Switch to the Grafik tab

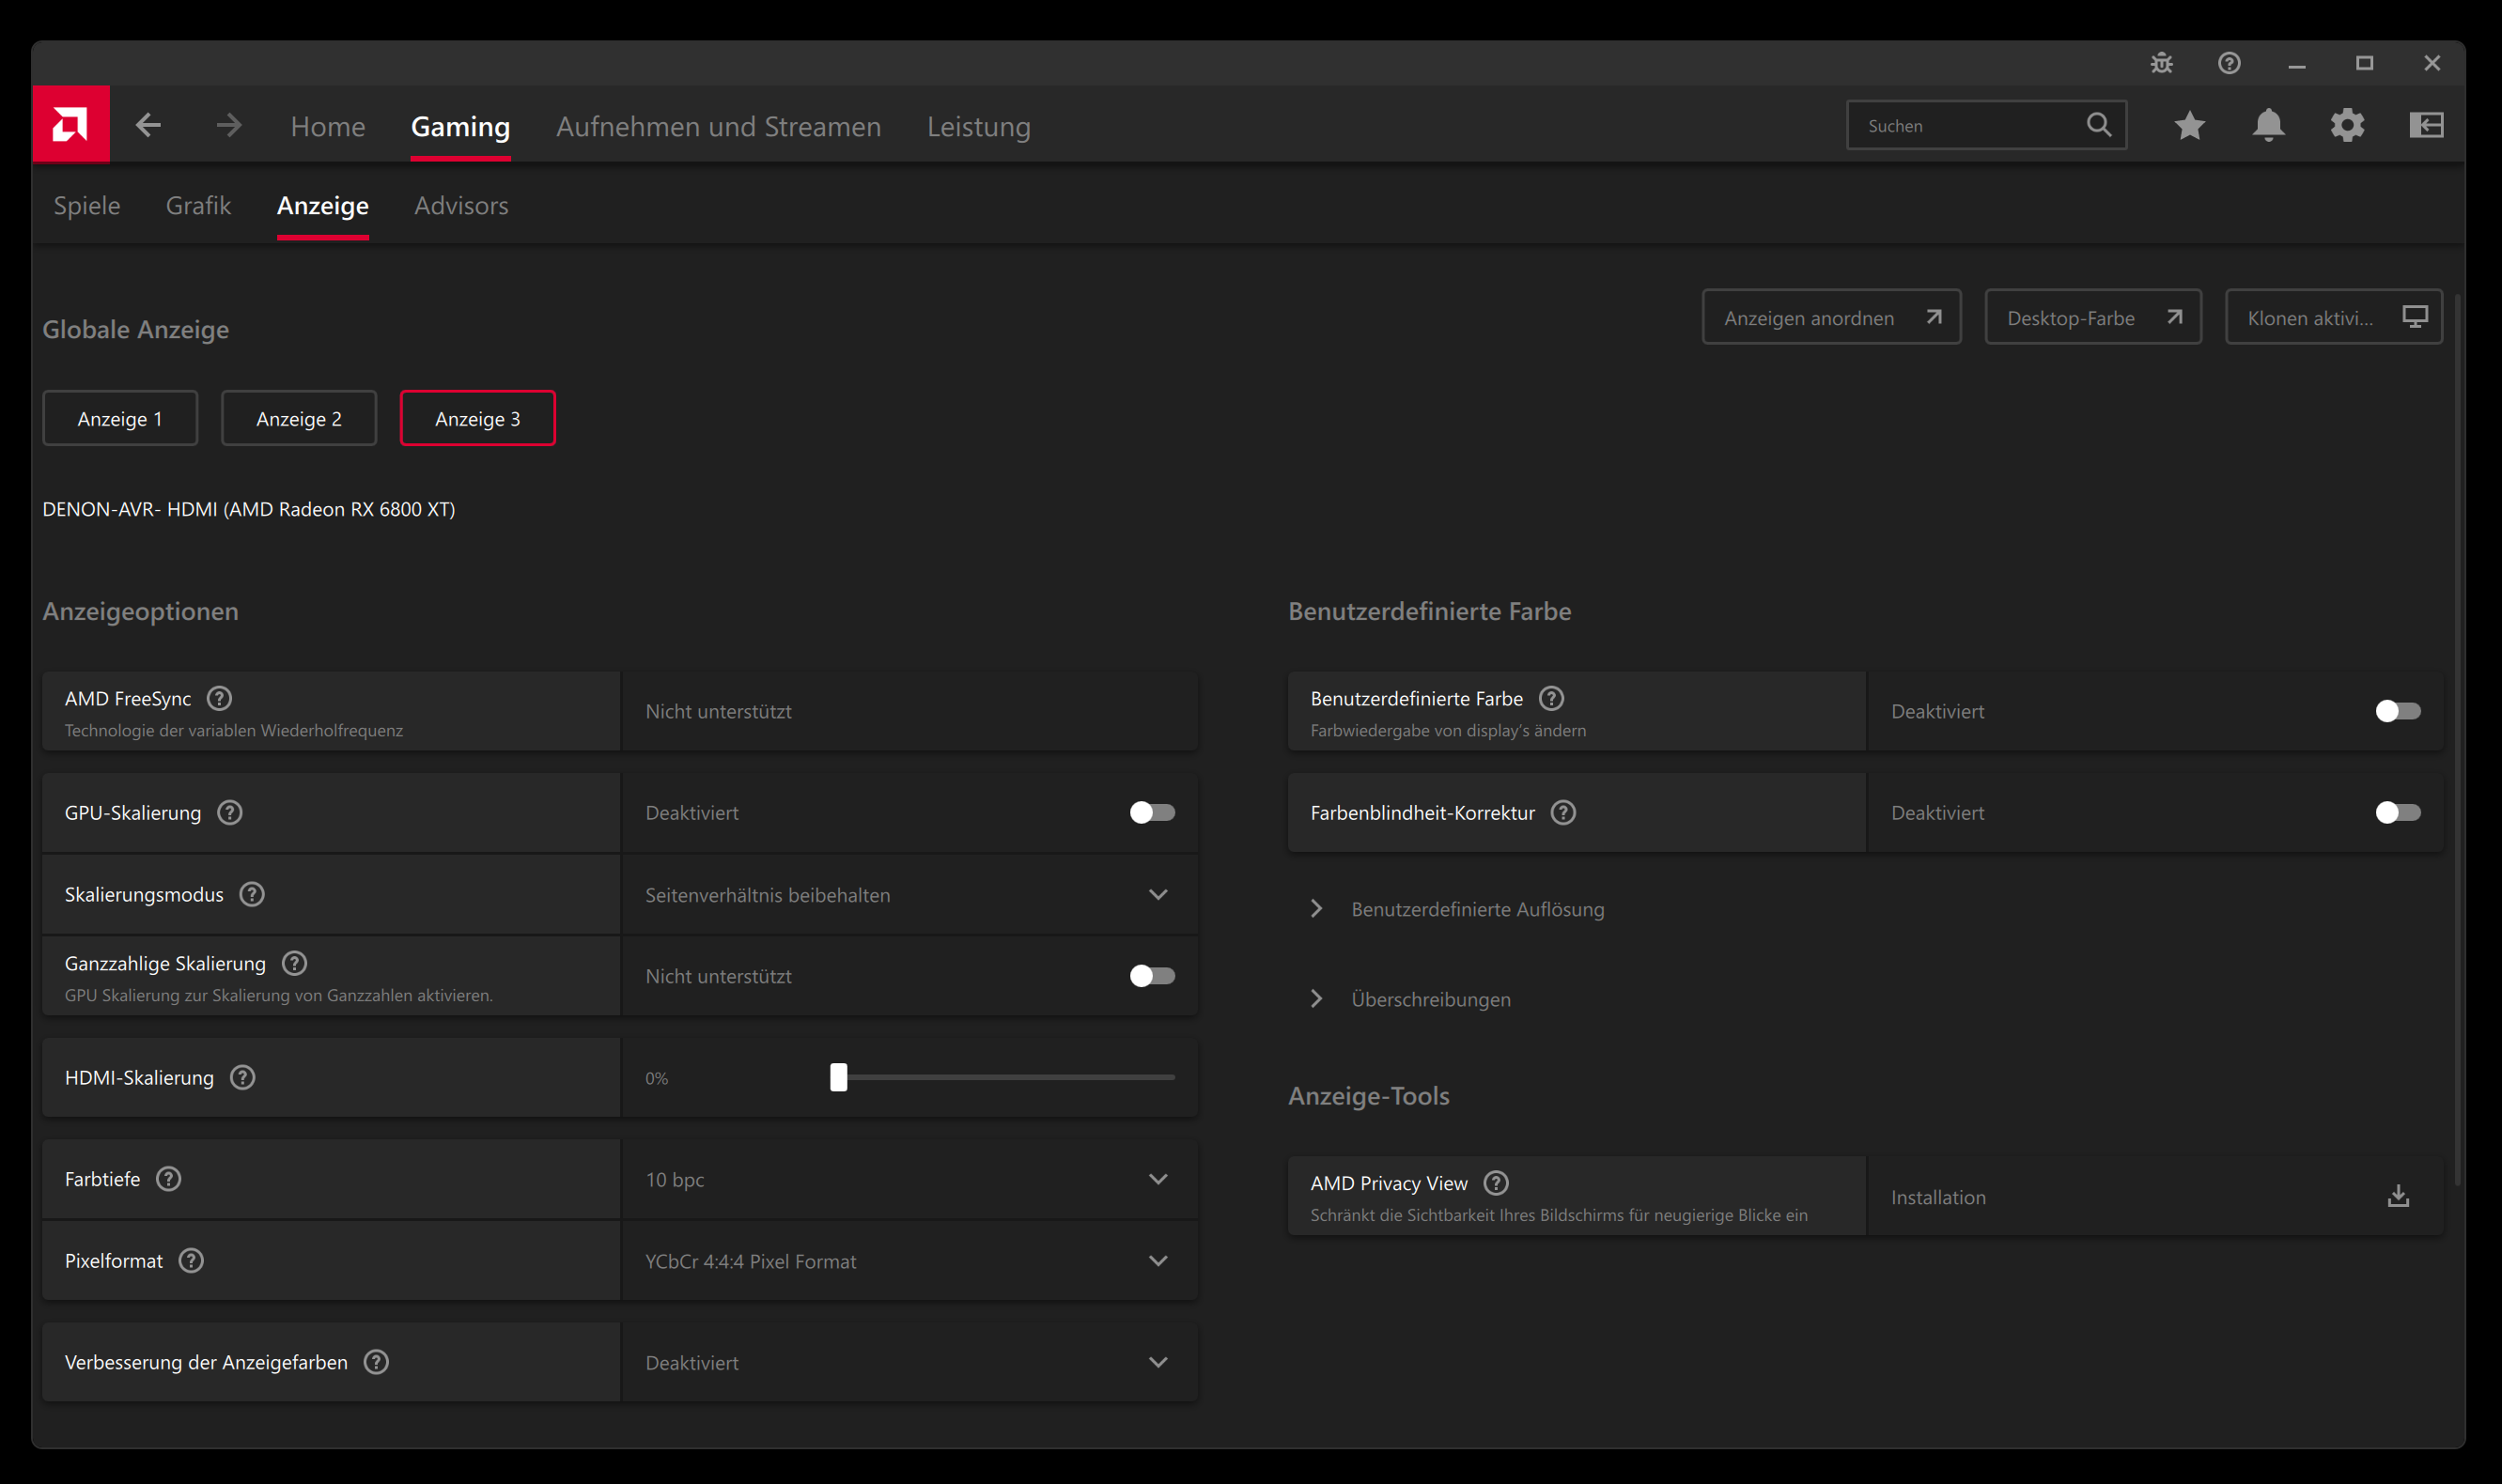coord(198,205)
